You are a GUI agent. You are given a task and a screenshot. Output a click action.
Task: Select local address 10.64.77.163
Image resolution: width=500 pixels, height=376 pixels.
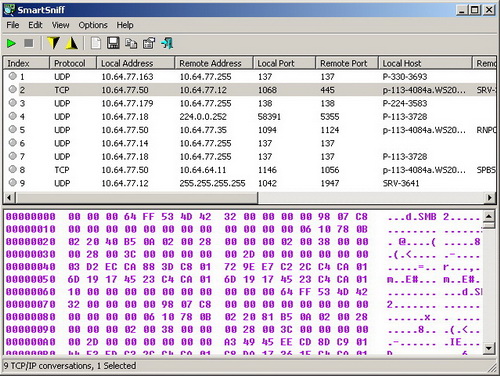pos(127,77)
